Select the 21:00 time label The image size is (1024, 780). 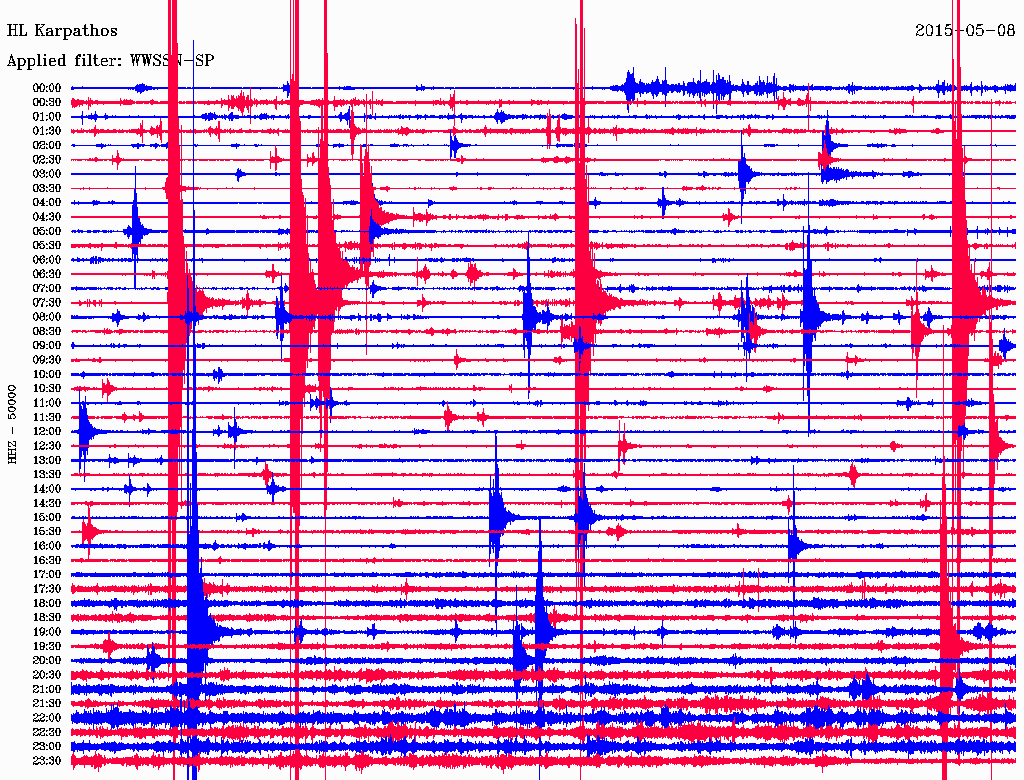pyautogui.click(x=47, y=689)
